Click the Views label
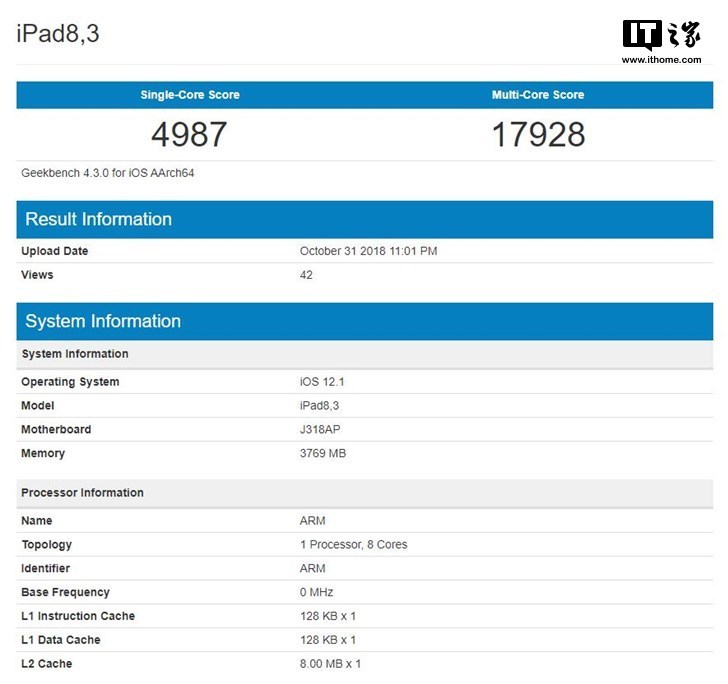Viewport: 728px width, 684px height. tap(37, 274)
